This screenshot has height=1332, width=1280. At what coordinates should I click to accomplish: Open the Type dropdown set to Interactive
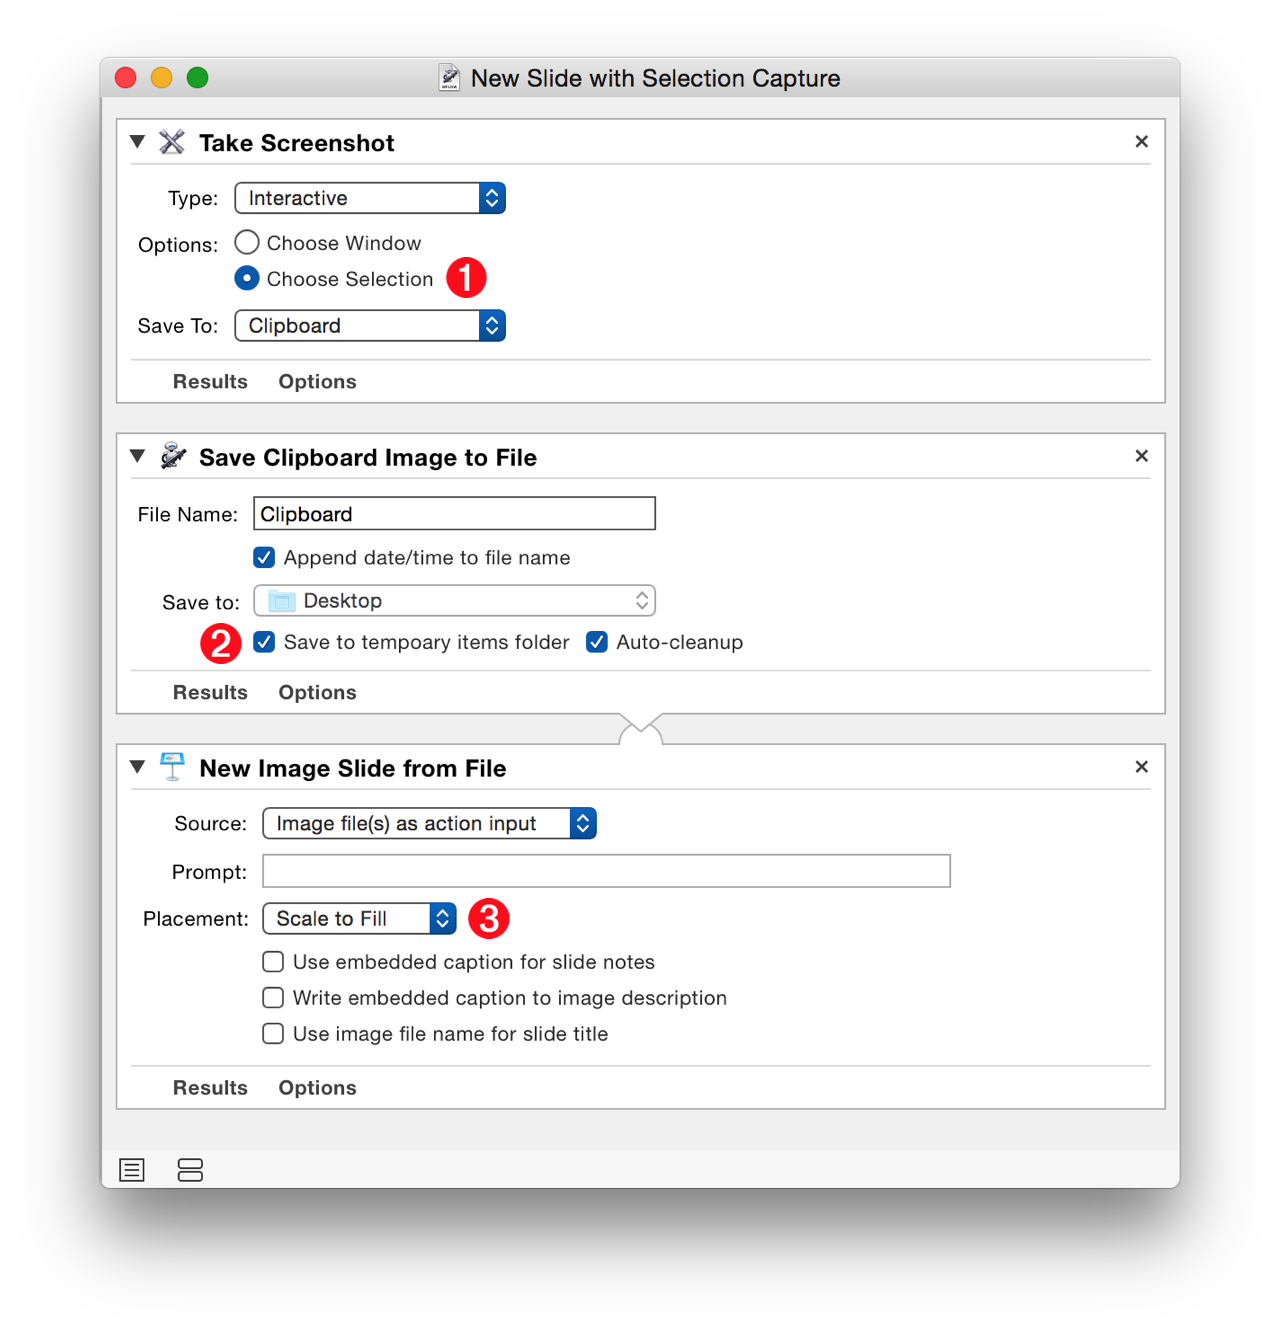[x=370, y=198]
